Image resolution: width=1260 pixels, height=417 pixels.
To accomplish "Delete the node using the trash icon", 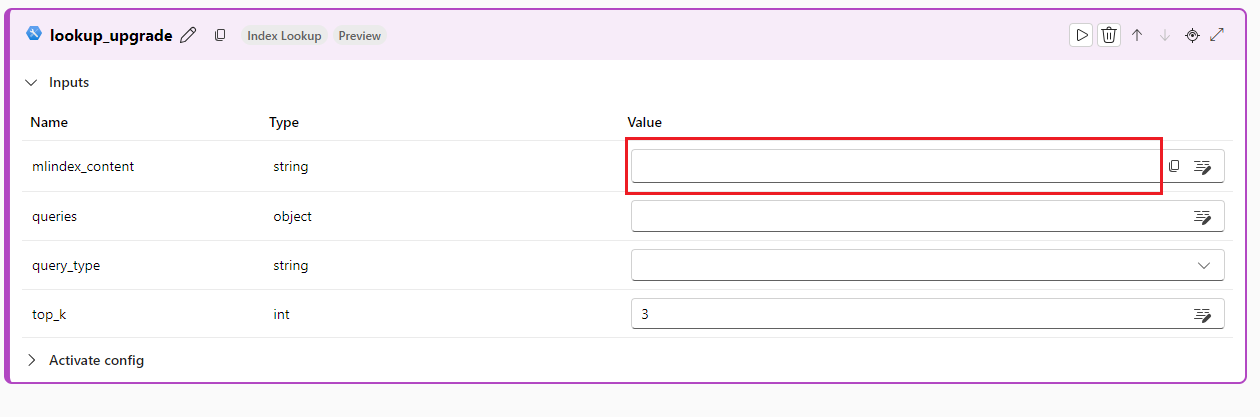I will point(1109,35).
